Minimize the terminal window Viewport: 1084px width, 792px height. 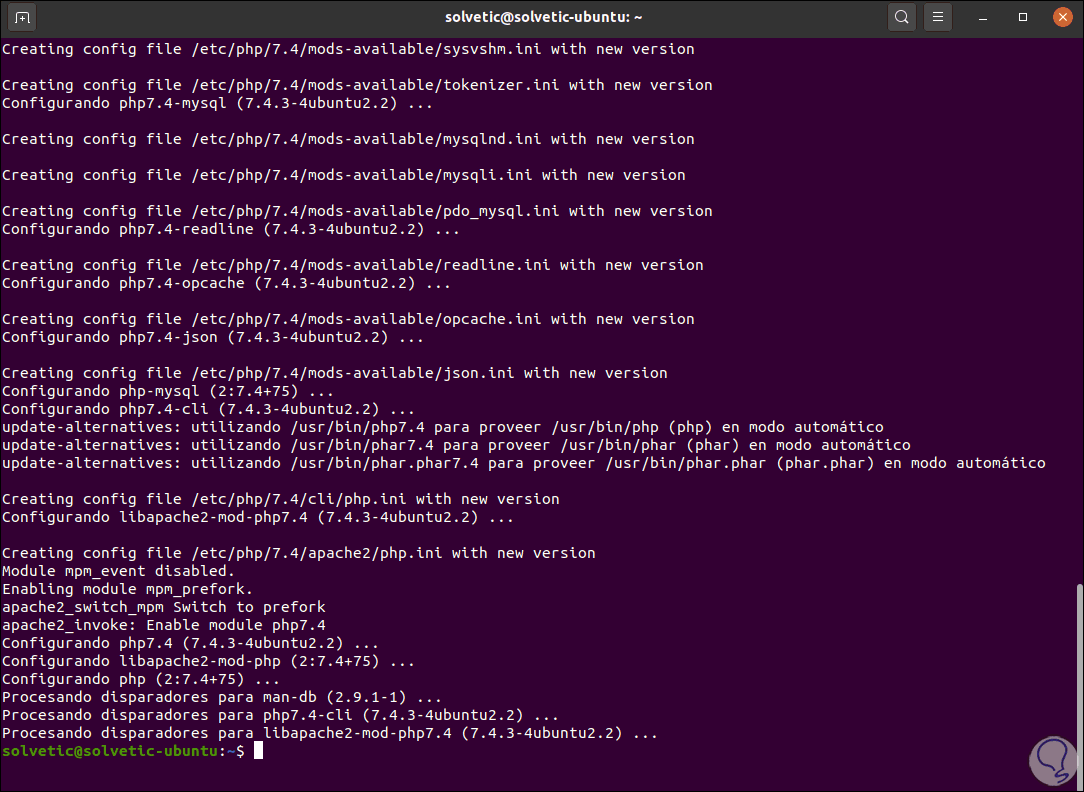[x=988, y=17]
